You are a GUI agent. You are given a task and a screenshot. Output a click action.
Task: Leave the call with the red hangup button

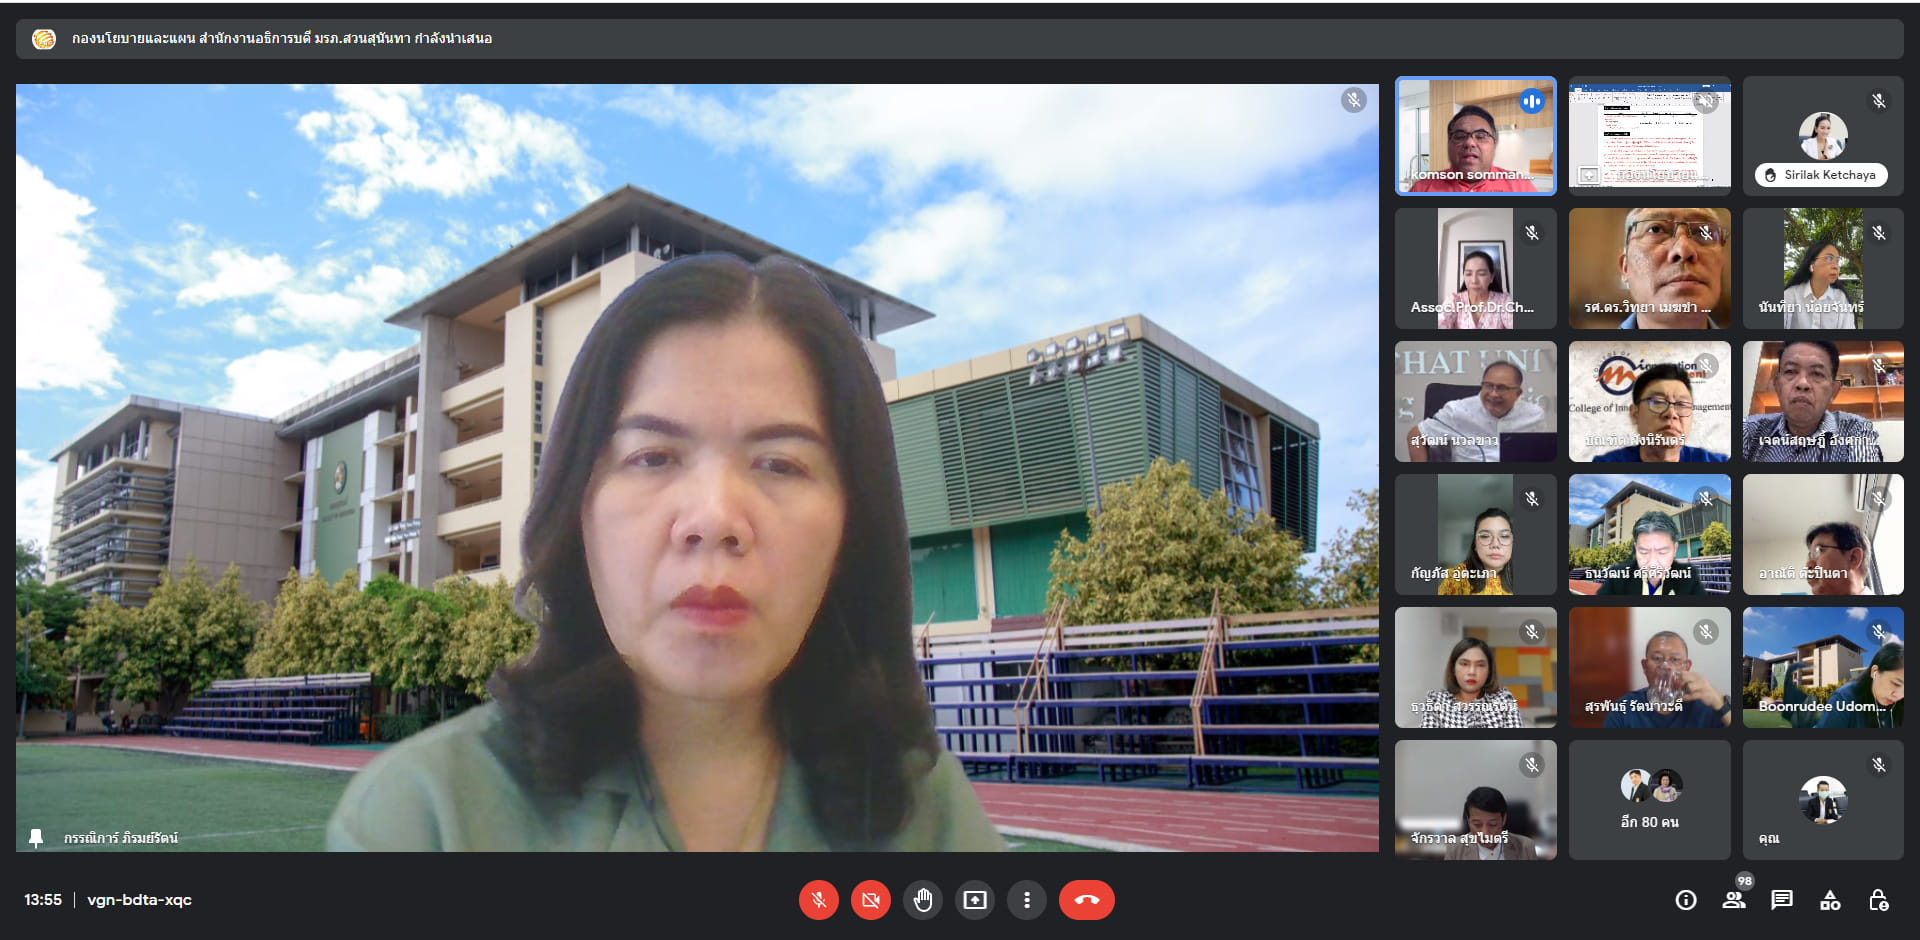(x=1086, y=900)
